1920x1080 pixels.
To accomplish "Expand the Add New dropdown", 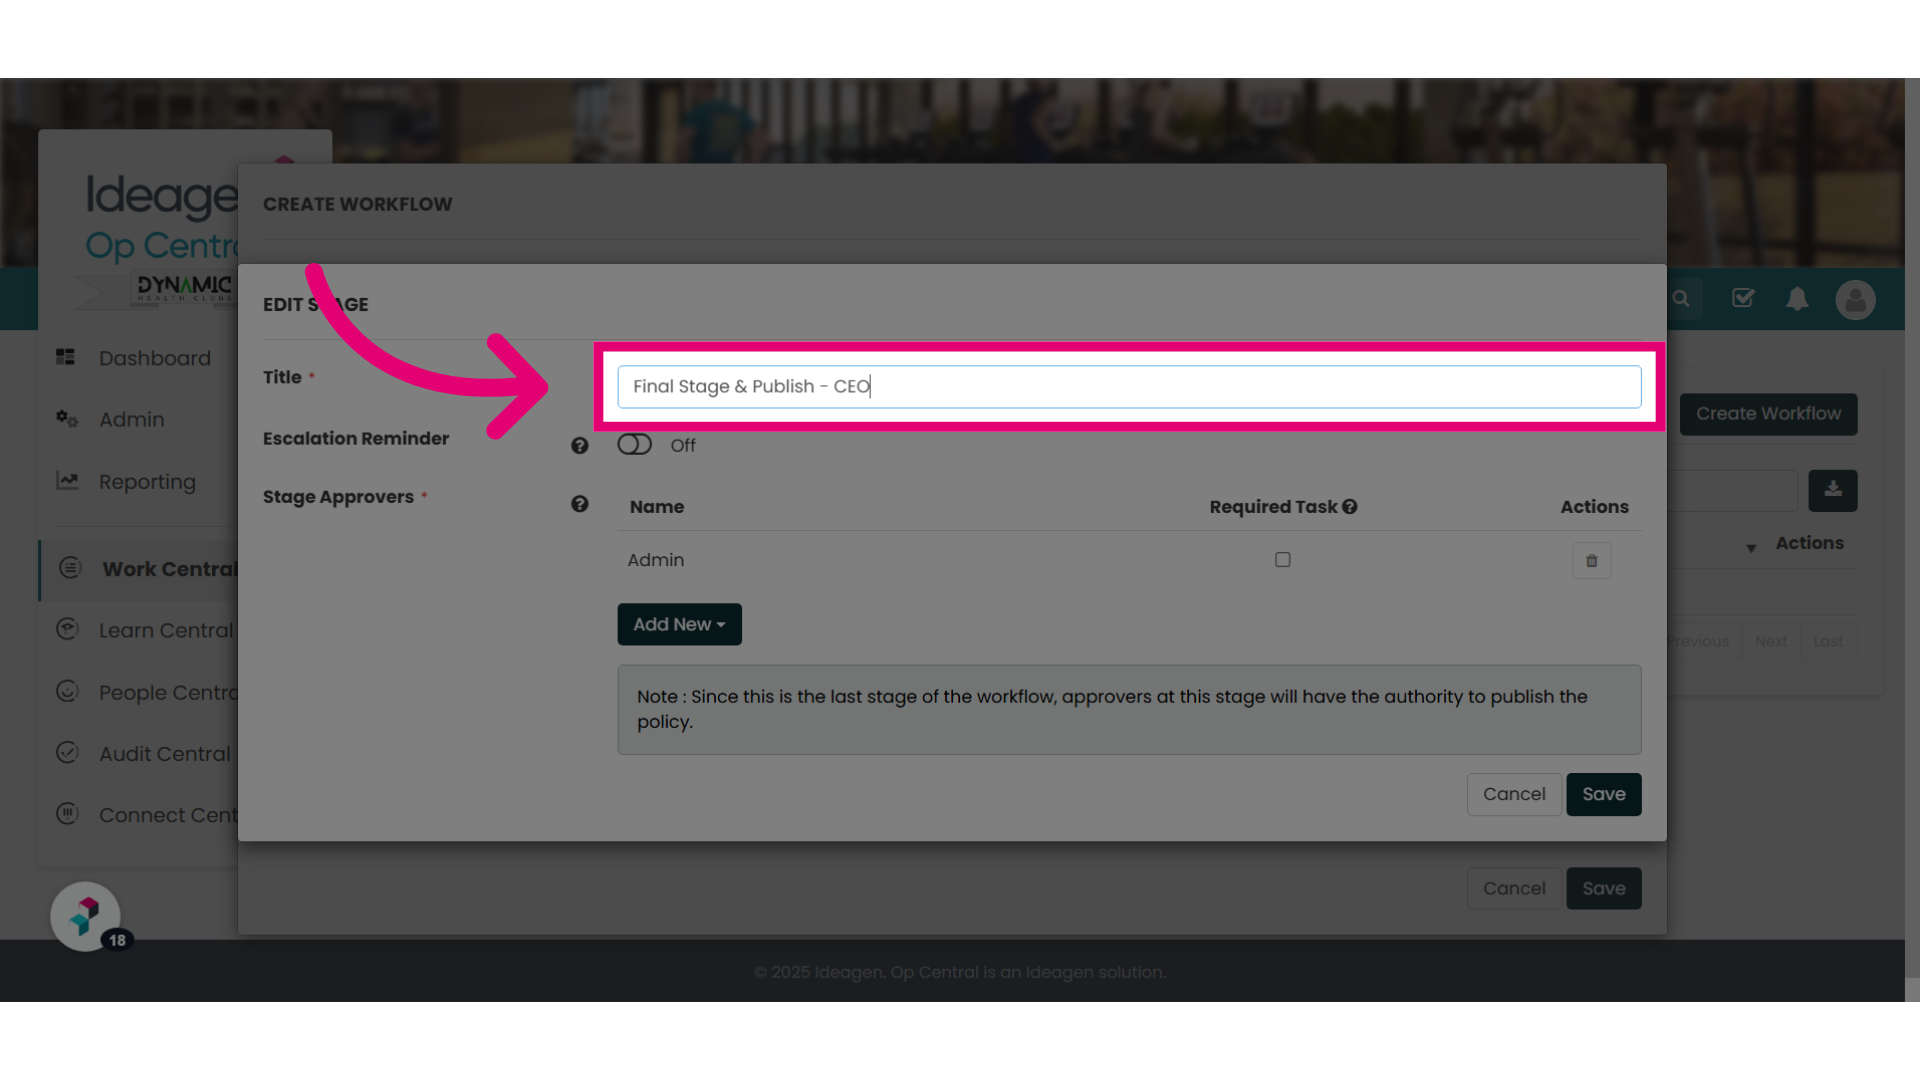I will [x=679, y=624].
